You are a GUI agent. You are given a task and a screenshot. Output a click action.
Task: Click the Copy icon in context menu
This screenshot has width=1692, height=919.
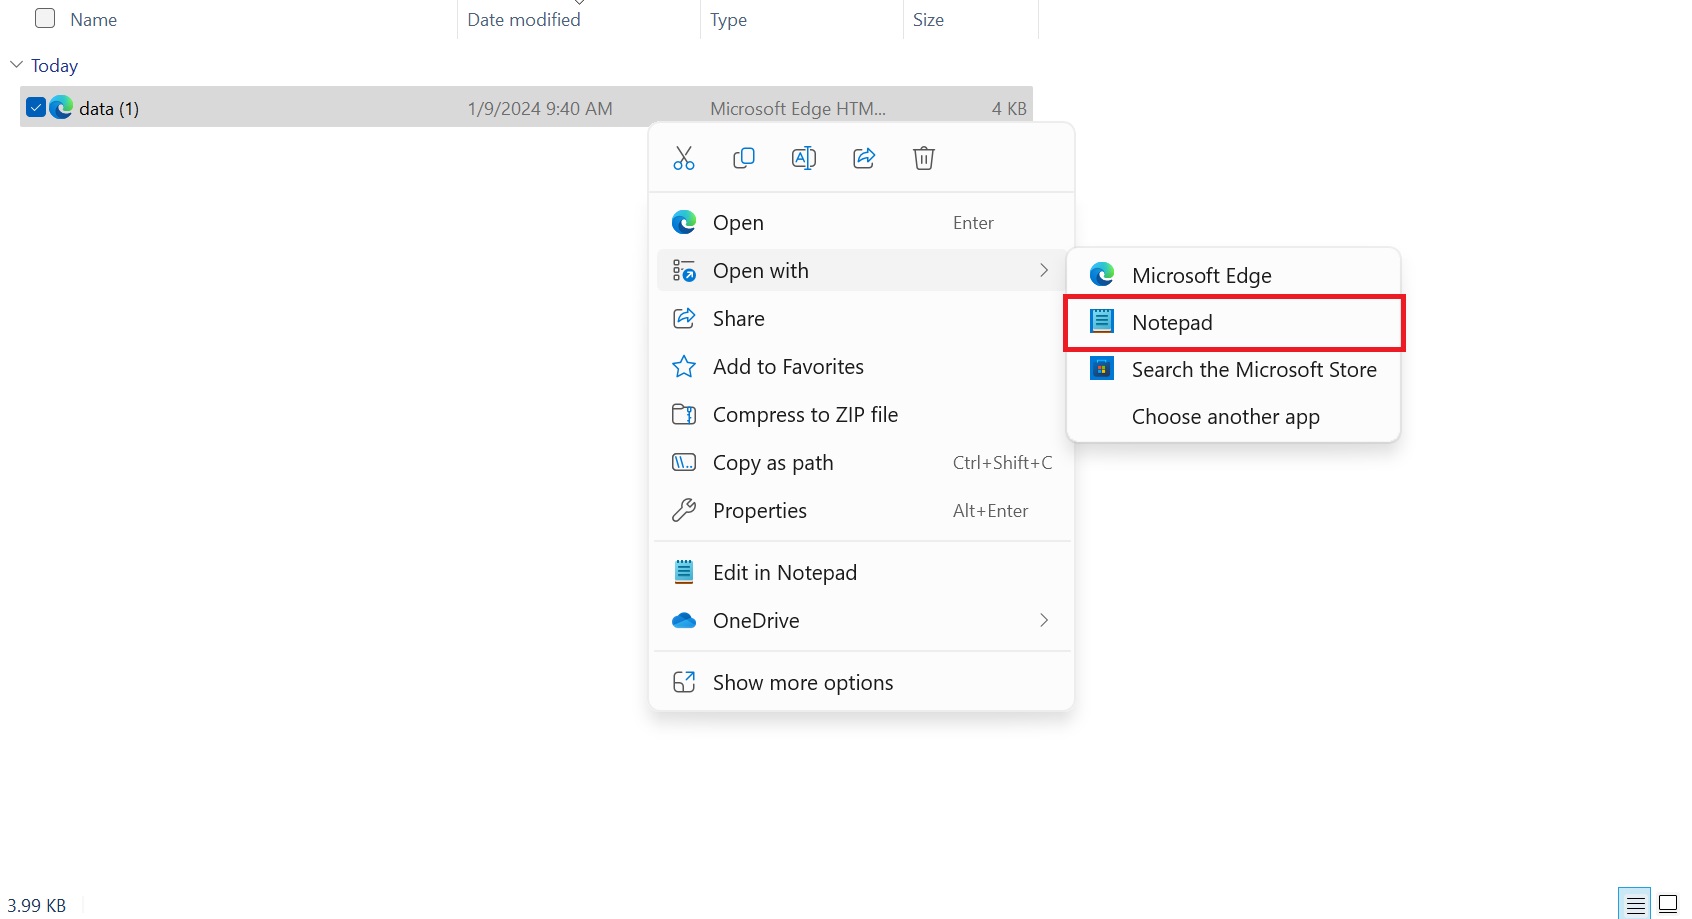click(x=744, y=158)
